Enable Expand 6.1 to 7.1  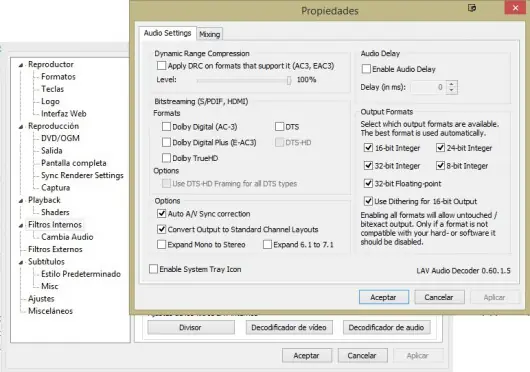(x=267, y=244)
